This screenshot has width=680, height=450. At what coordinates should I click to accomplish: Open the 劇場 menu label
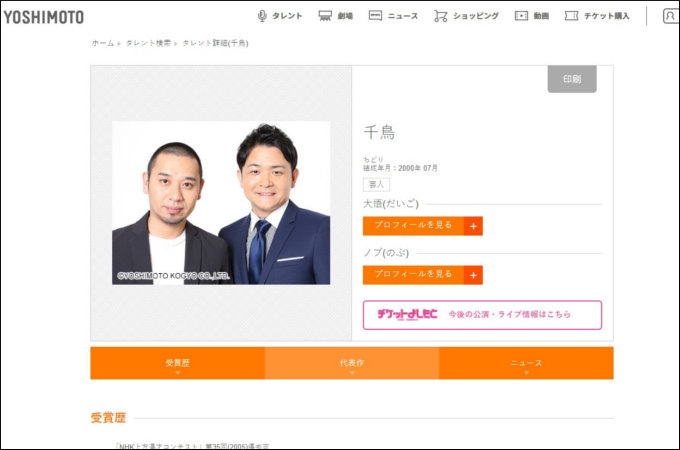point(345,16)
